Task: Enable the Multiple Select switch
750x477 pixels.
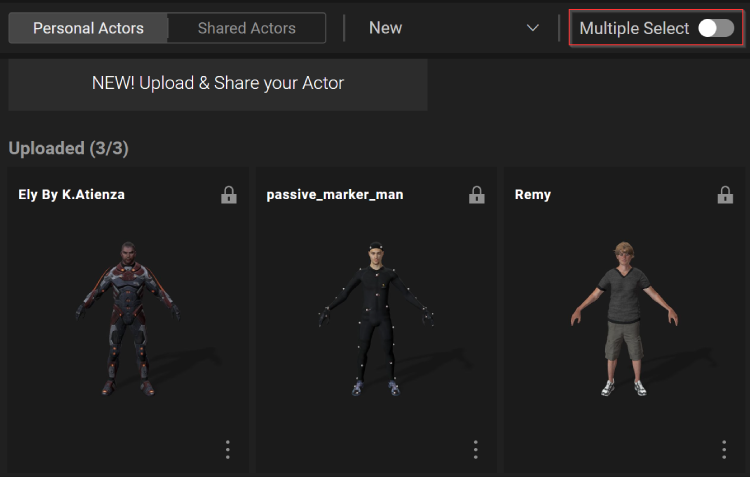Action: 715,28
